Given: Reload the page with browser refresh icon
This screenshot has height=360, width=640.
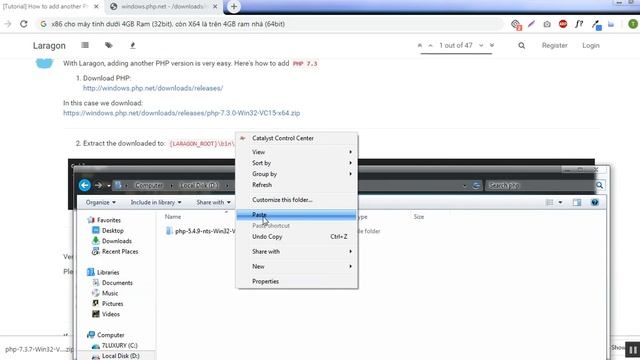Looking at the screenshot, I should 24,24.
